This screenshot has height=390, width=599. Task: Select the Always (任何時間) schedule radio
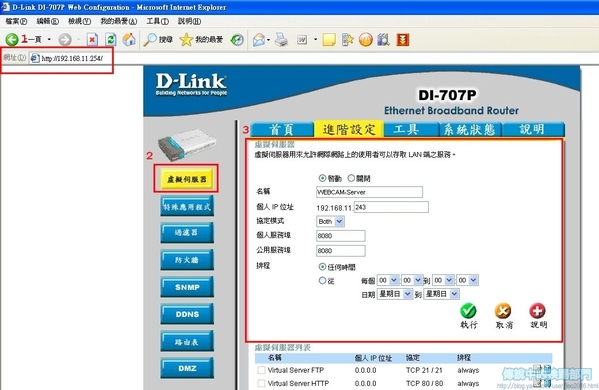point(322,267)
